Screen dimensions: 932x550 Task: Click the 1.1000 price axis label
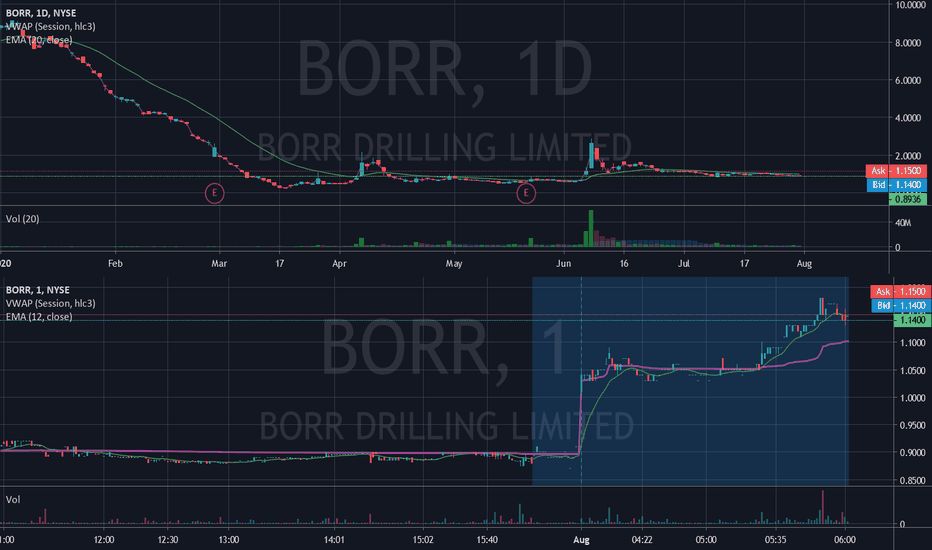coord(912,342)
